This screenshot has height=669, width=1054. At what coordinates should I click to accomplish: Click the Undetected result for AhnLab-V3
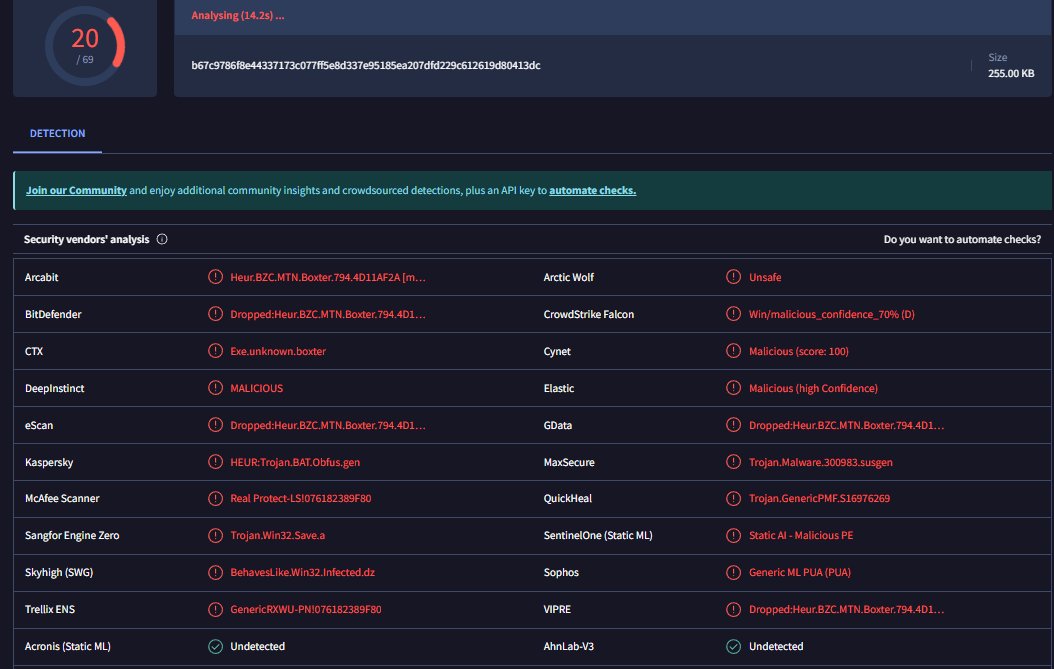coord(776,646)
